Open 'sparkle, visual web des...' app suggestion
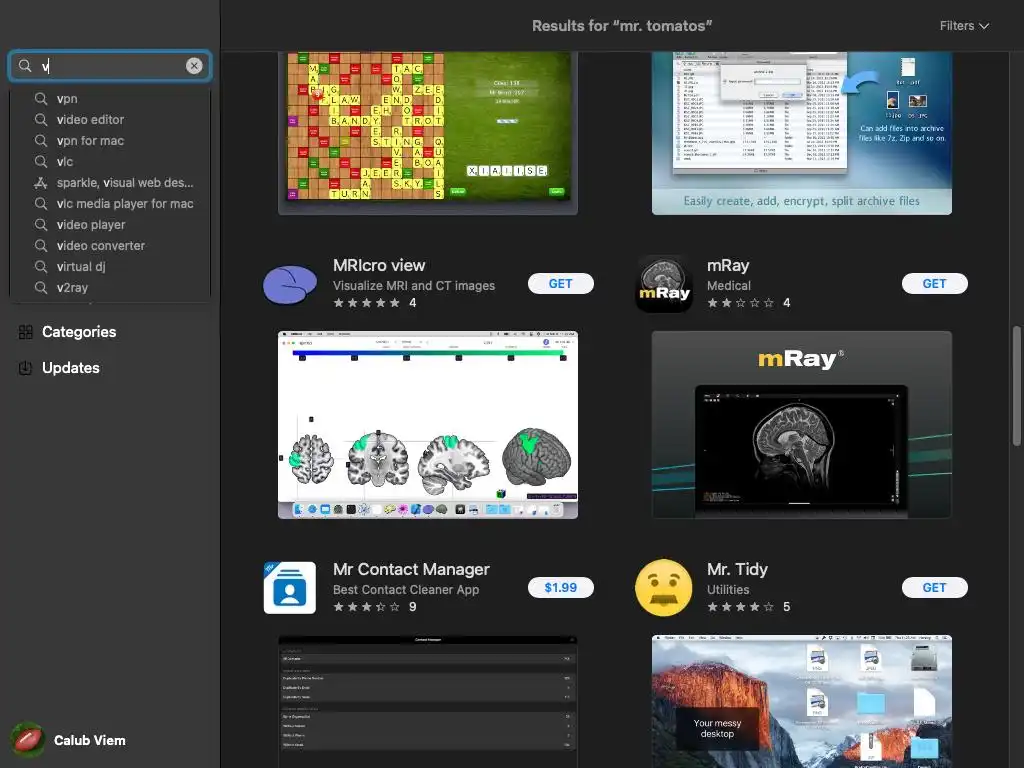Viewport: 1024px width, 768px height. click(110, 182)
